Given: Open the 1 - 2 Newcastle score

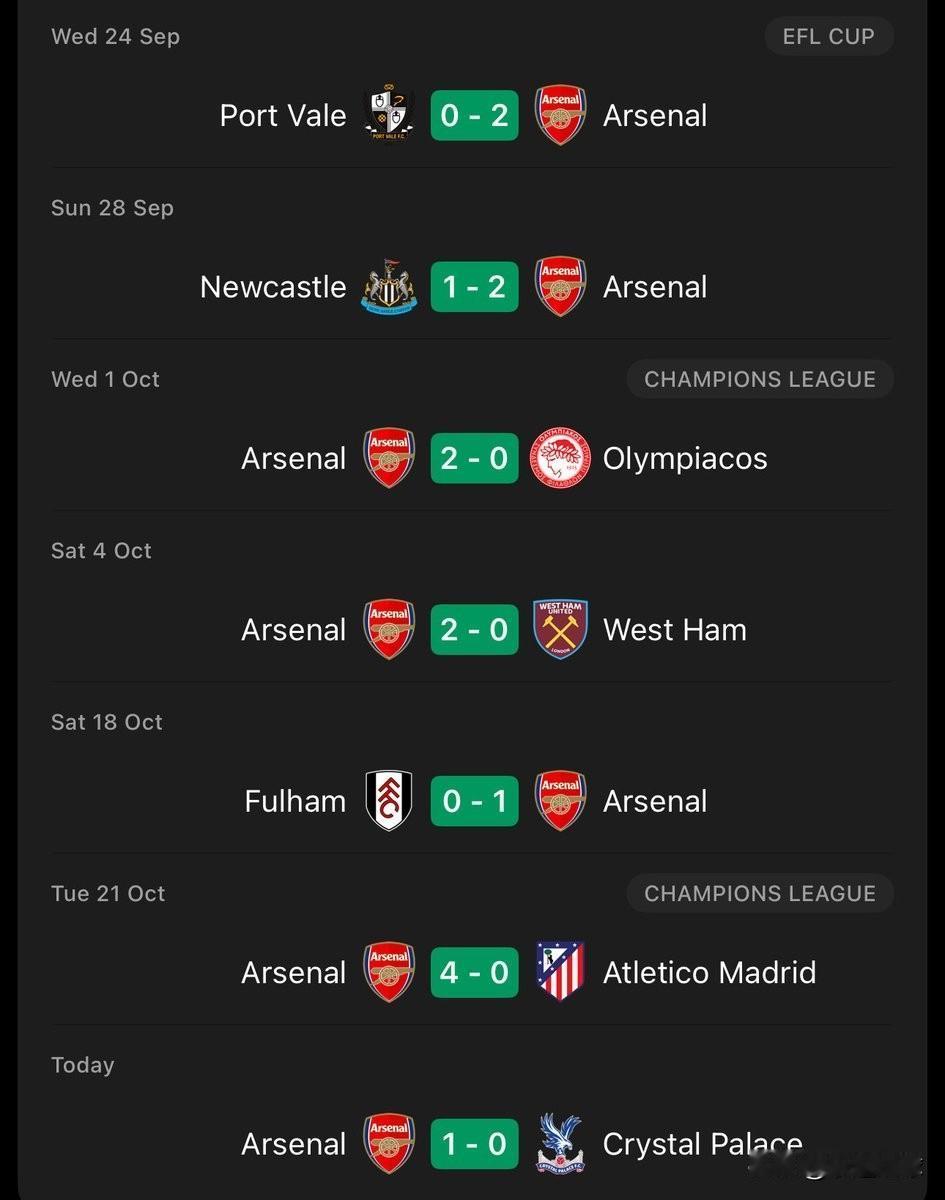Looking at the screenshot, I should coord(475,287).
